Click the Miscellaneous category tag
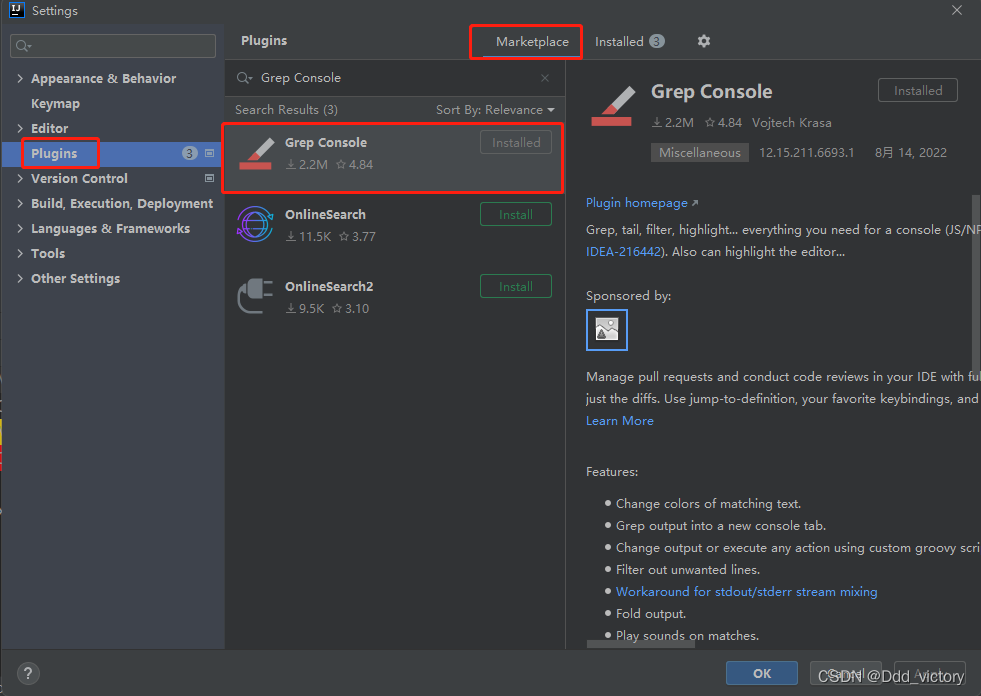Screen dimensions: 981x696 [x=699, y=153]
